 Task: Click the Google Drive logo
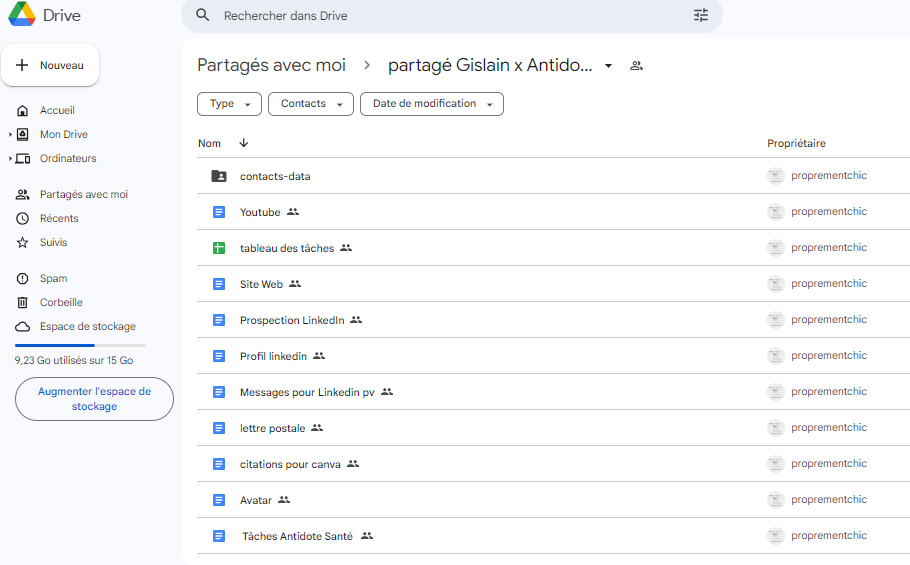click(22, 15)
